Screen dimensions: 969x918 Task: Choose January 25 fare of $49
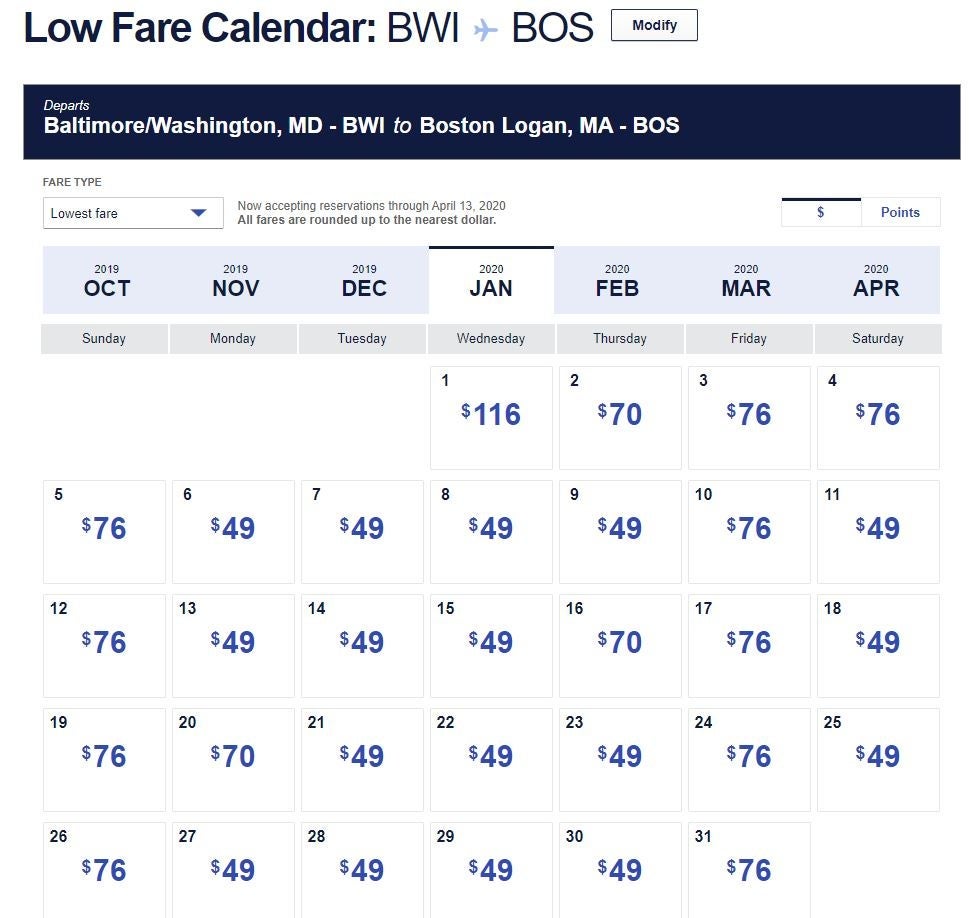pyautogui.click(x=878, y=760)
